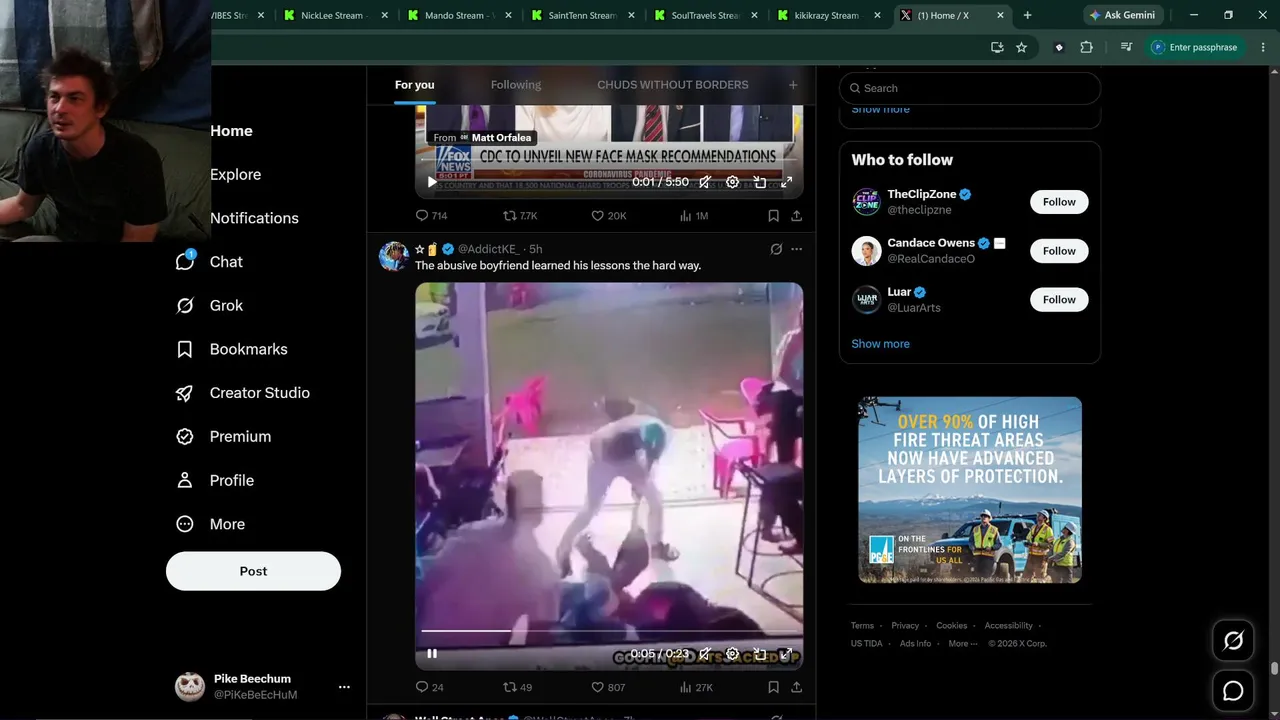Open Chrome media controls icon
1280x720 pixels.
pos(1126,47)
